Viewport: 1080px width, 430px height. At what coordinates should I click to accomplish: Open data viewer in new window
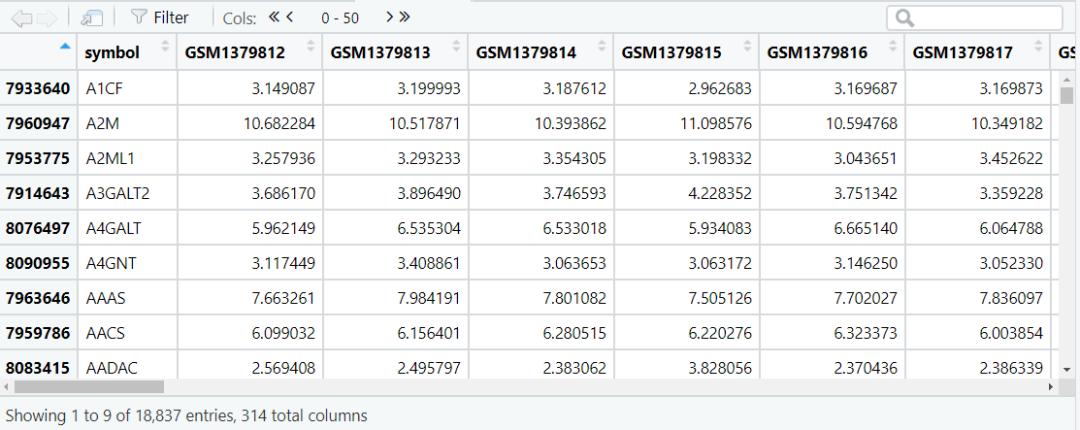click(91, 19)
